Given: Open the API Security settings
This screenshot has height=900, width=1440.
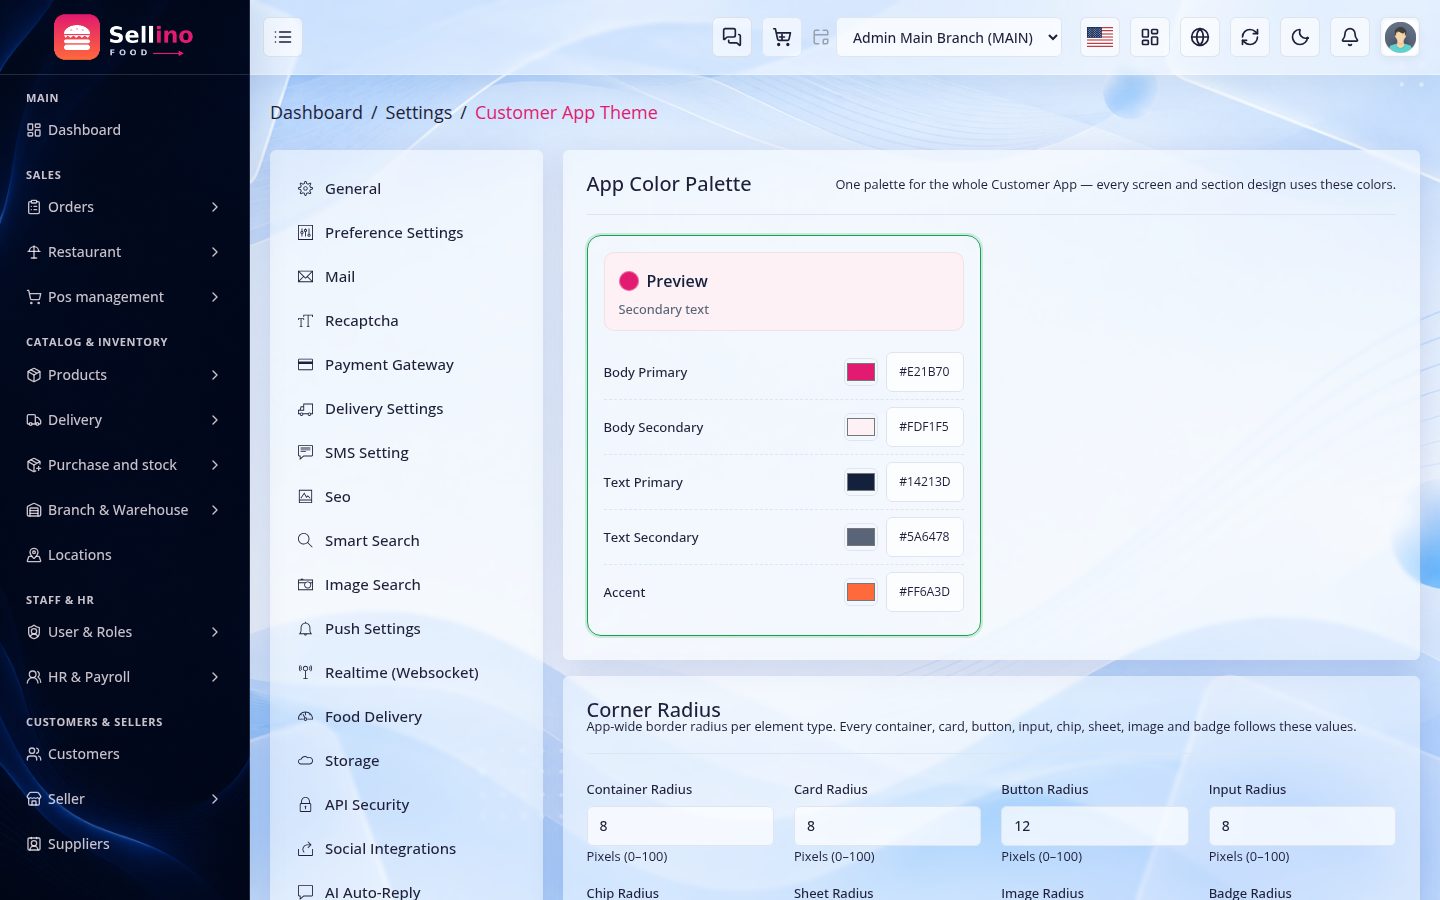Looking at the screenshot, I should coord(406,805).
